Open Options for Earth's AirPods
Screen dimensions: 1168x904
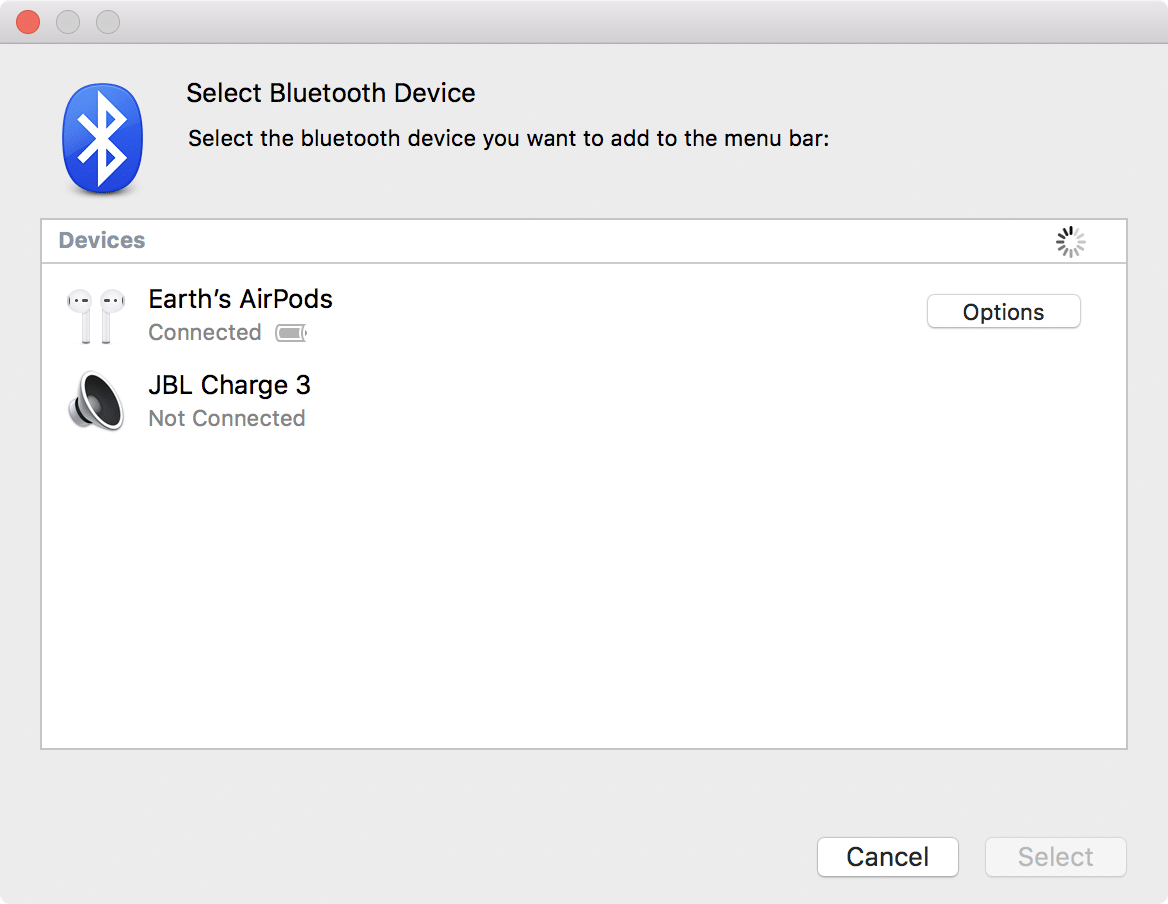coord(1003,311)
